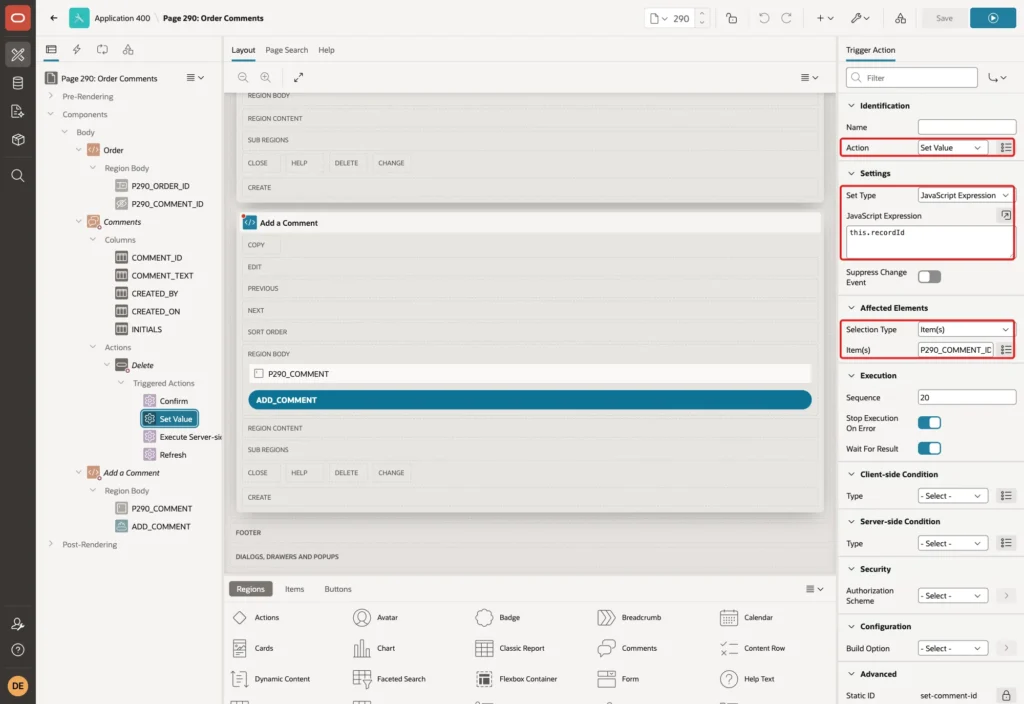Open SQL Workshop database icon in sidebar
Screen dimensions: 1024x704
point(18,83)
